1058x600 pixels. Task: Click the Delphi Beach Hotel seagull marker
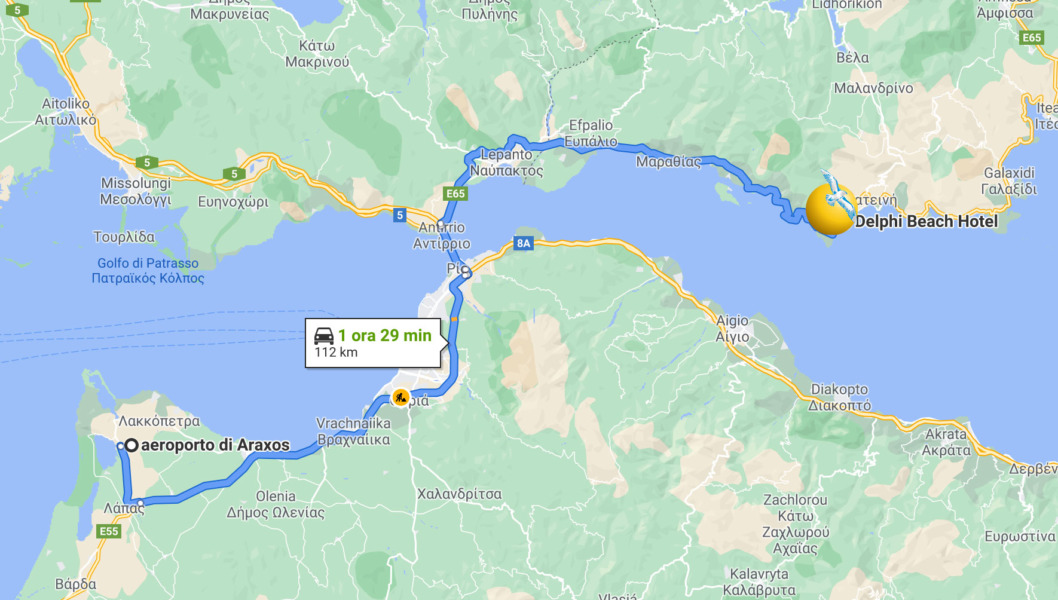pos(831,207)
